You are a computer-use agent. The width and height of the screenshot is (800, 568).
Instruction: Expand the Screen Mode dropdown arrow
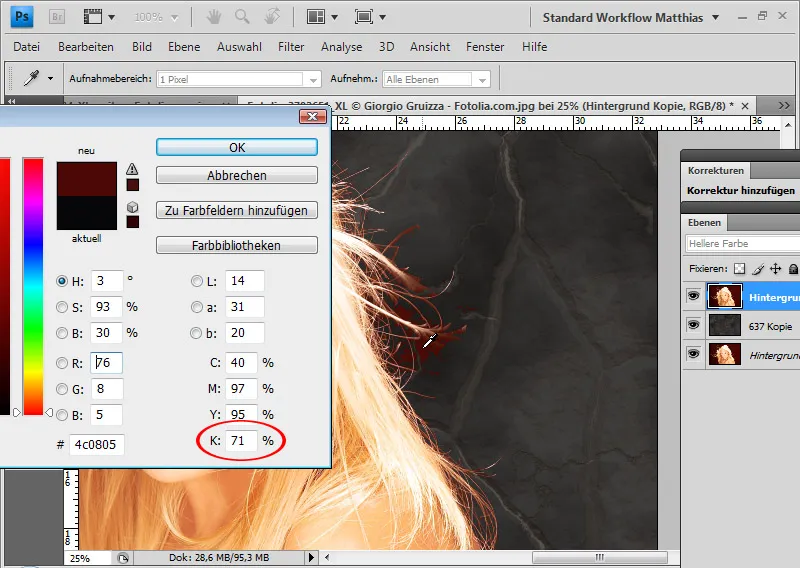383,17
